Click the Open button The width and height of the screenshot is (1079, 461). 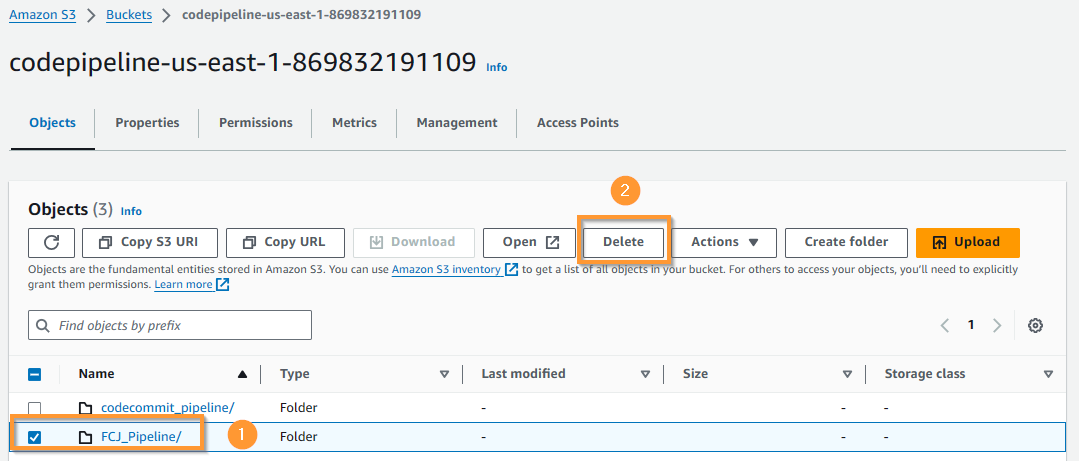coord(529,242)
